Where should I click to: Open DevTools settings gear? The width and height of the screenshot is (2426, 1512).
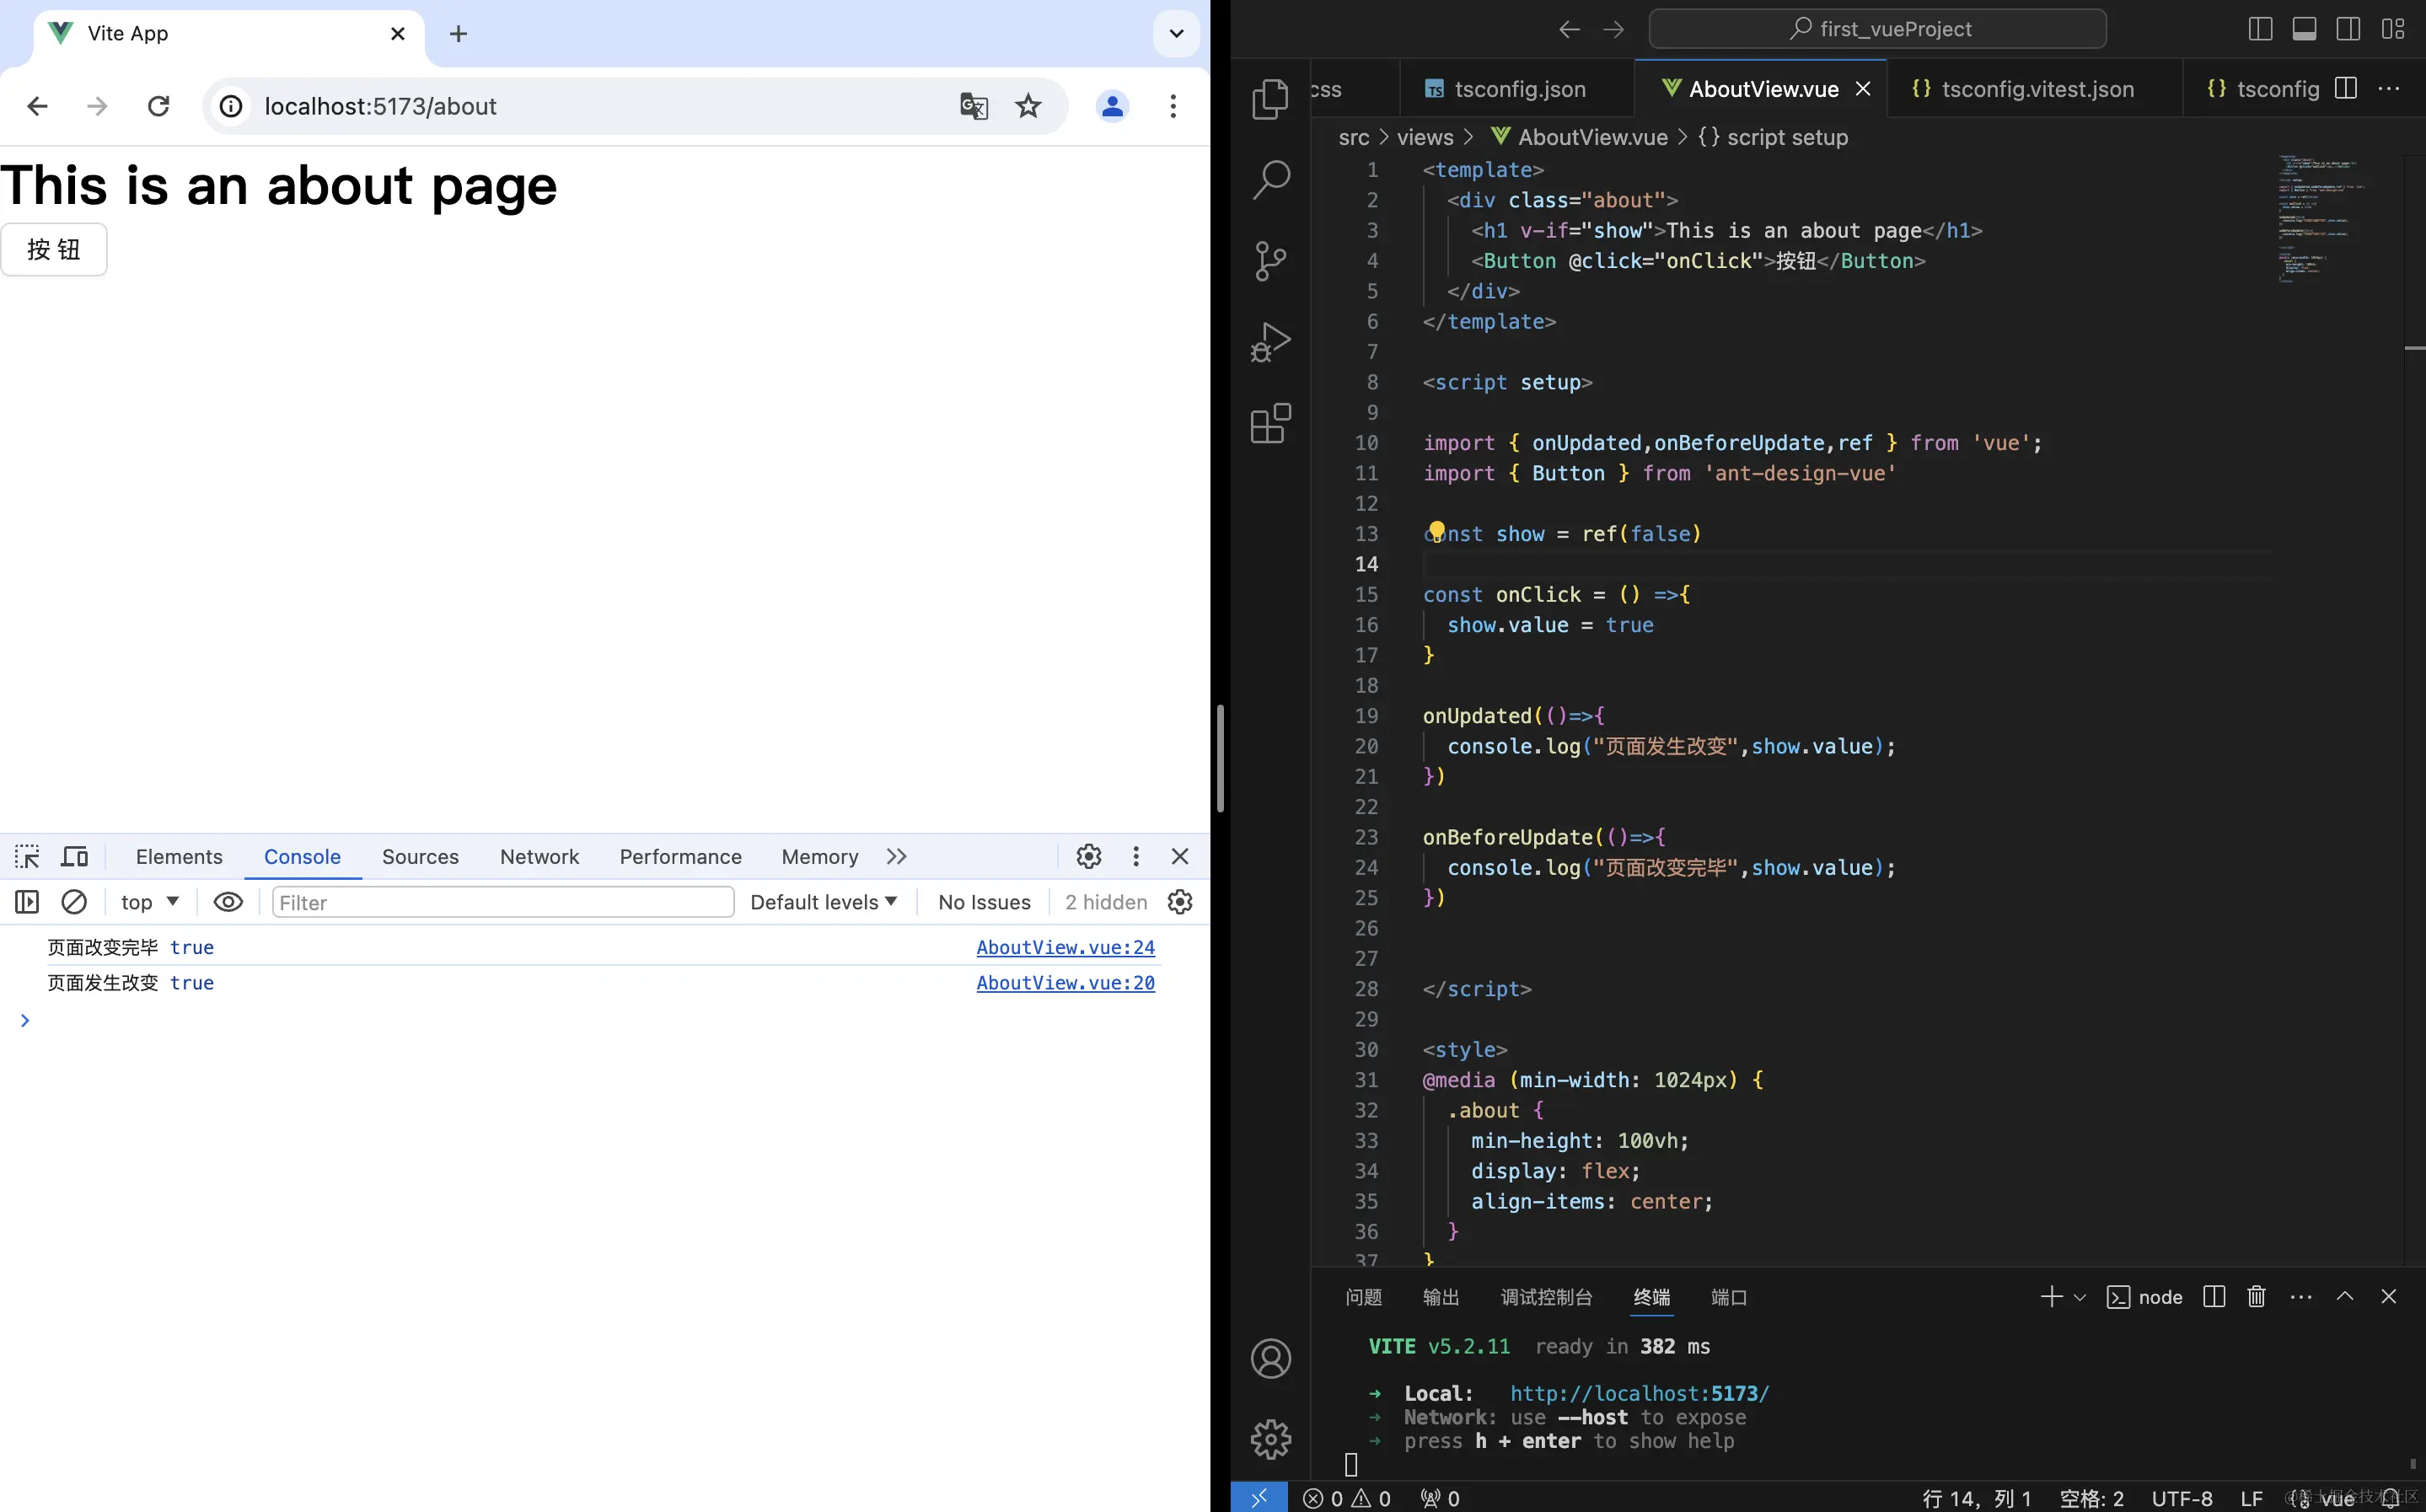(x=1089, y=857)
